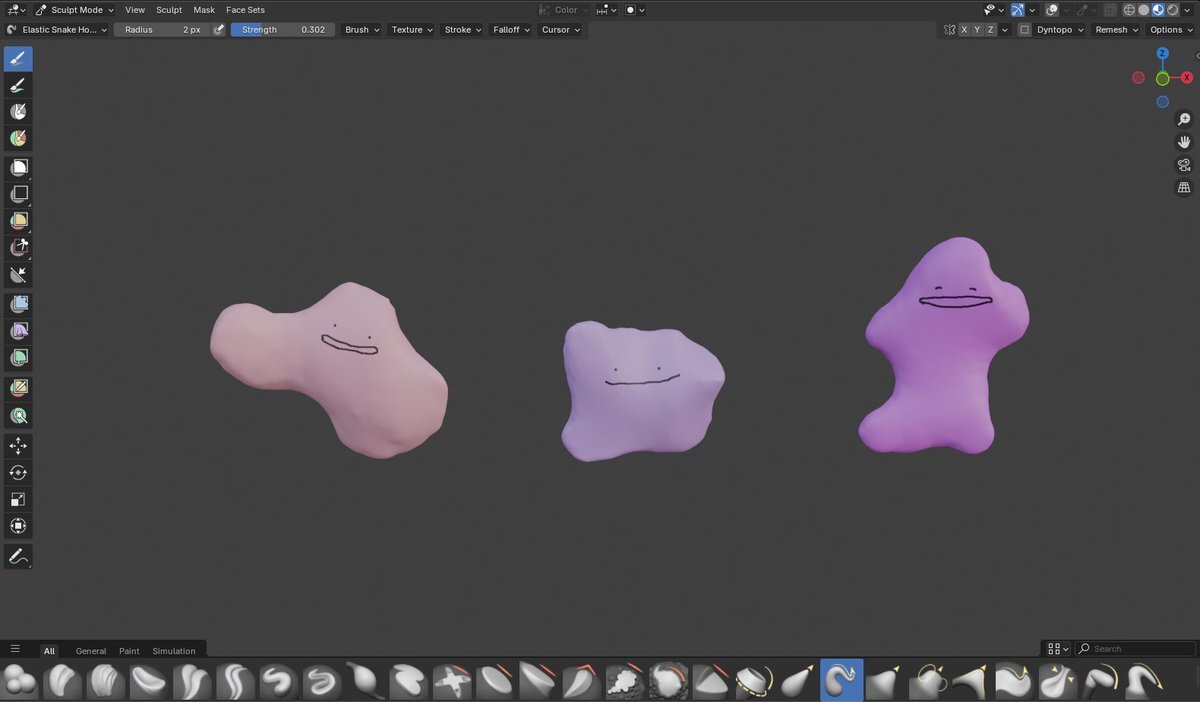Open the Options dropdown
The height and width of the screenshot is (702, 1200).
click(1171, 30)
